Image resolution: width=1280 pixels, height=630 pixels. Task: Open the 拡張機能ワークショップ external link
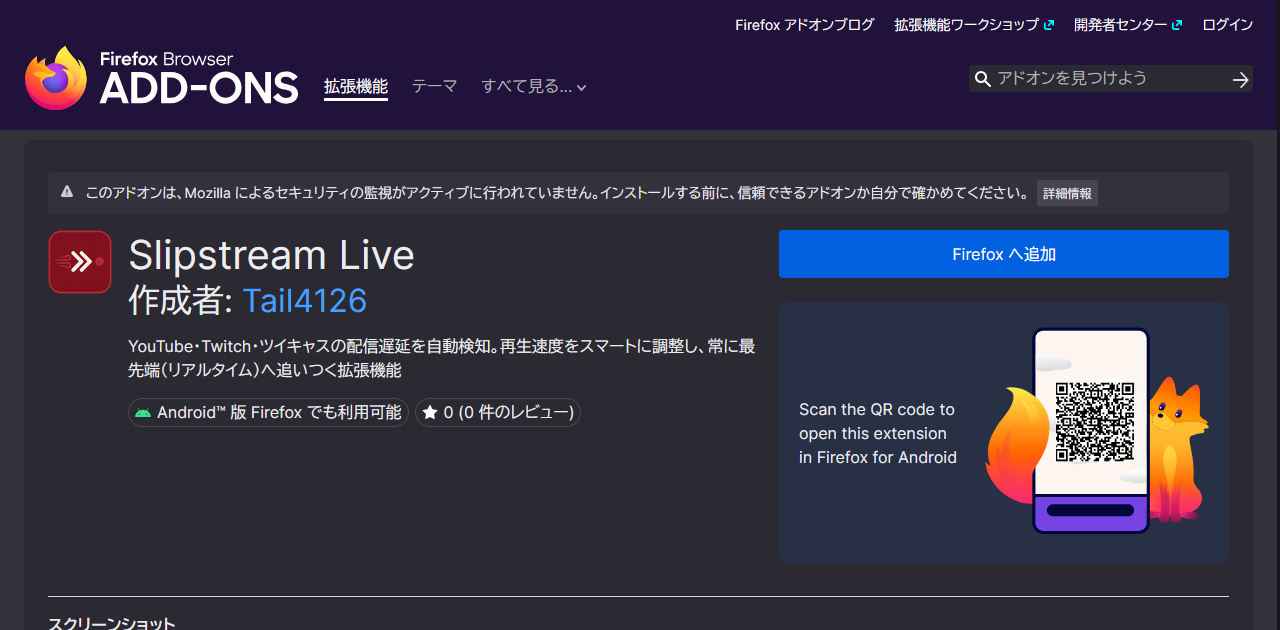click(974, 25)
